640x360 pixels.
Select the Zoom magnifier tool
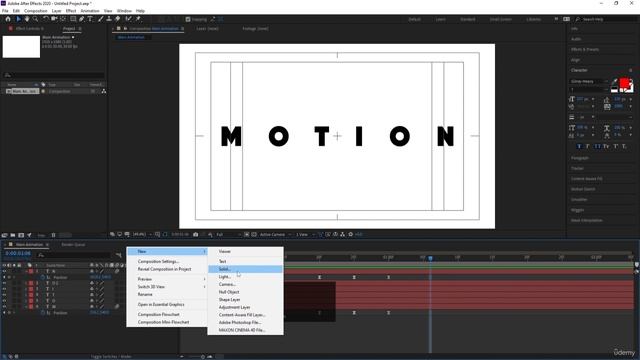pyautogui.click(x=36, y=19)
